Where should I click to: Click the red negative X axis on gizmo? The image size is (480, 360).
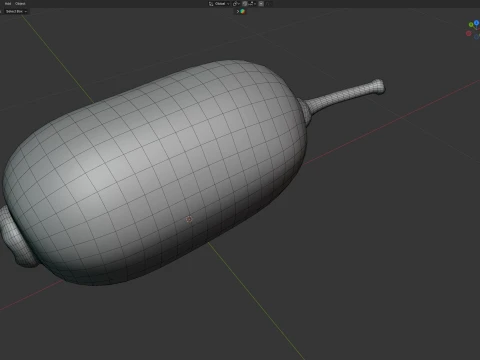tap(469, 33)
